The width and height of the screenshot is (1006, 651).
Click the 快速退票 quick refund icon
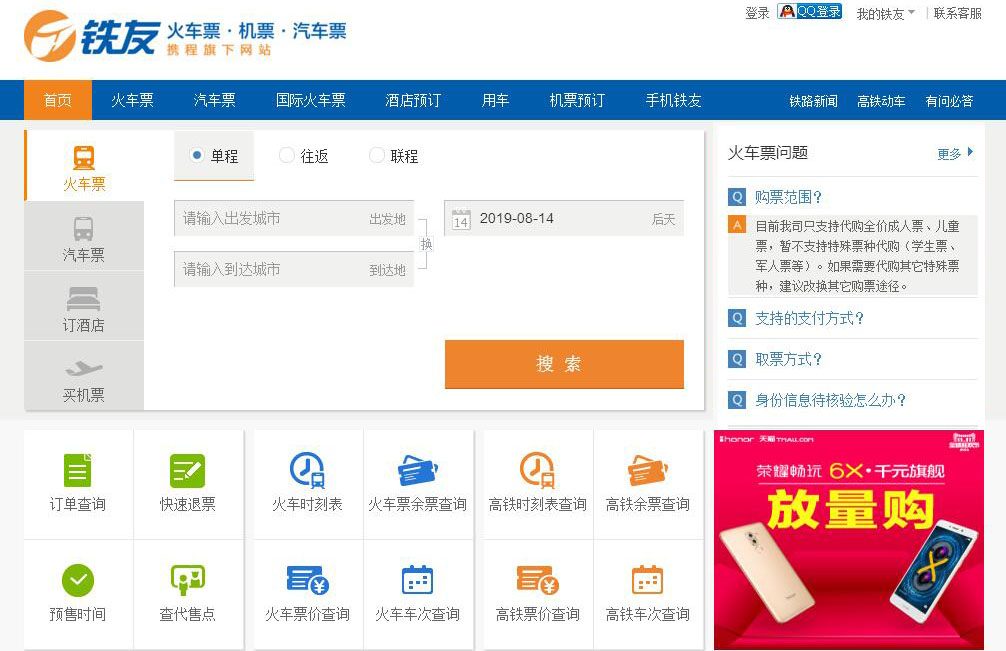coord(187,471)
